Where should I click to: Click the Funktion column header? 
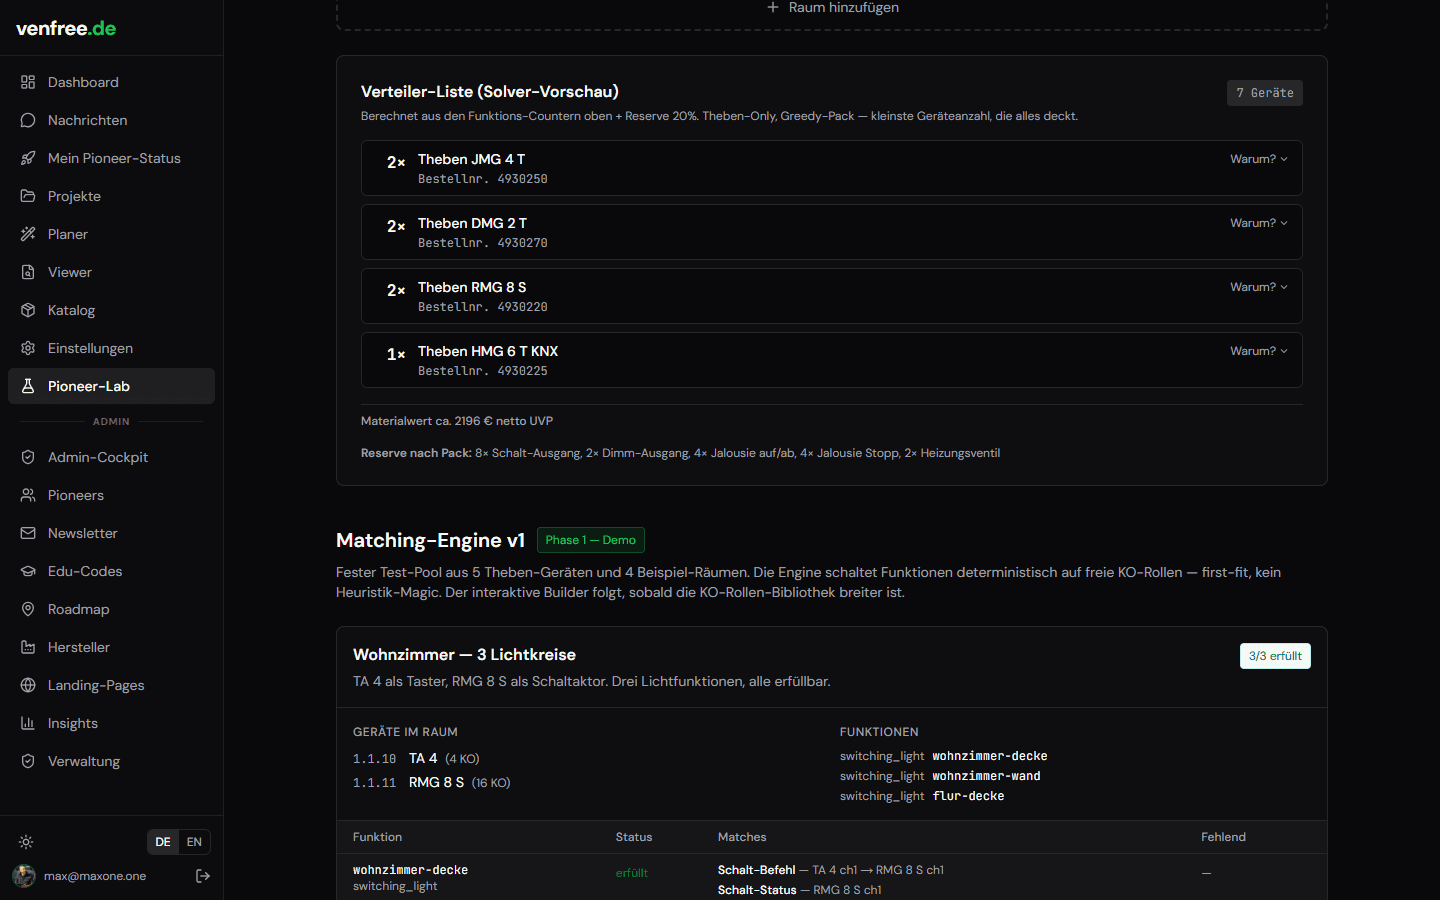pos(378,837)
